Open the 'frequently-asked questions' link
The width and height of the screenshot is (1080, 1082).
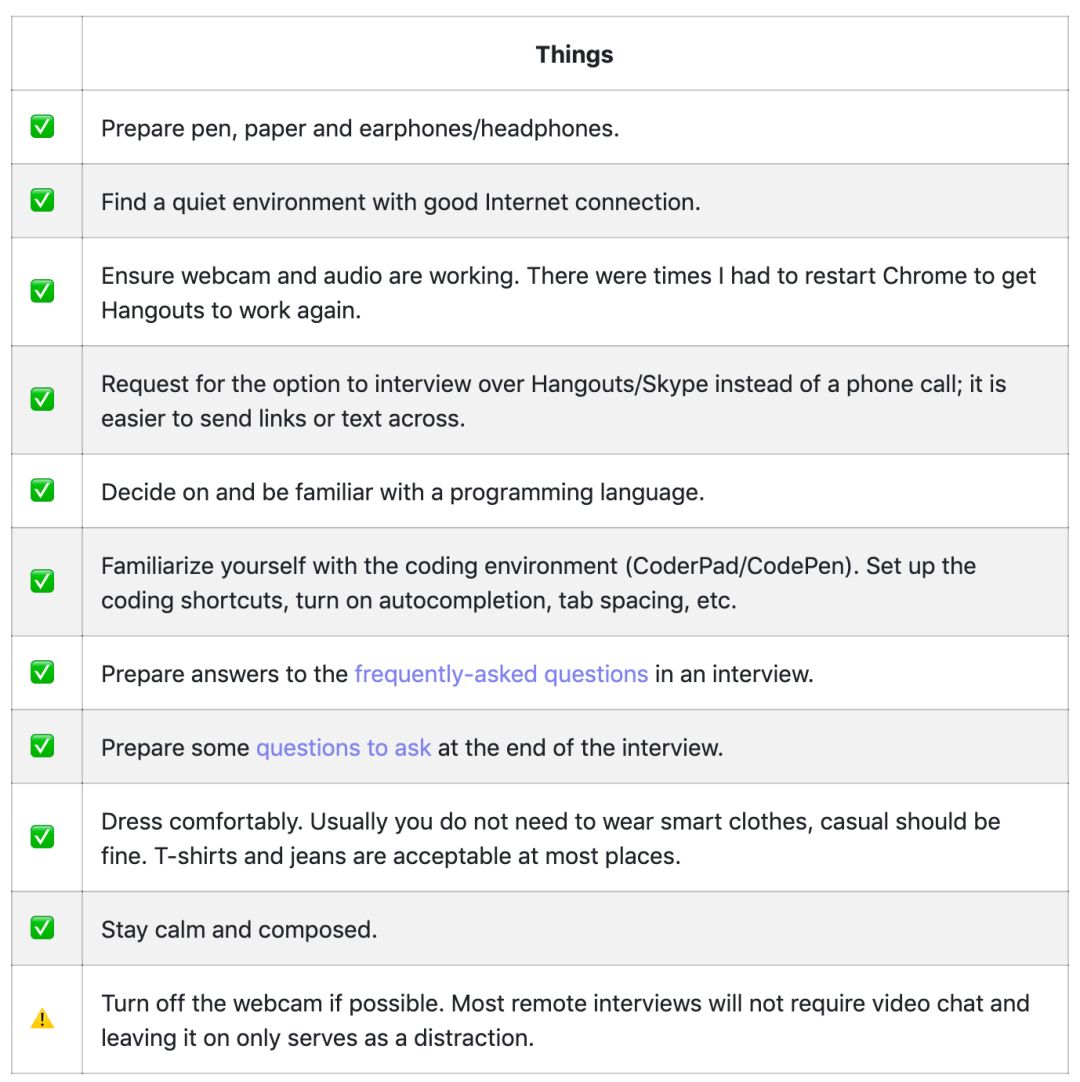tap(501, 674)
